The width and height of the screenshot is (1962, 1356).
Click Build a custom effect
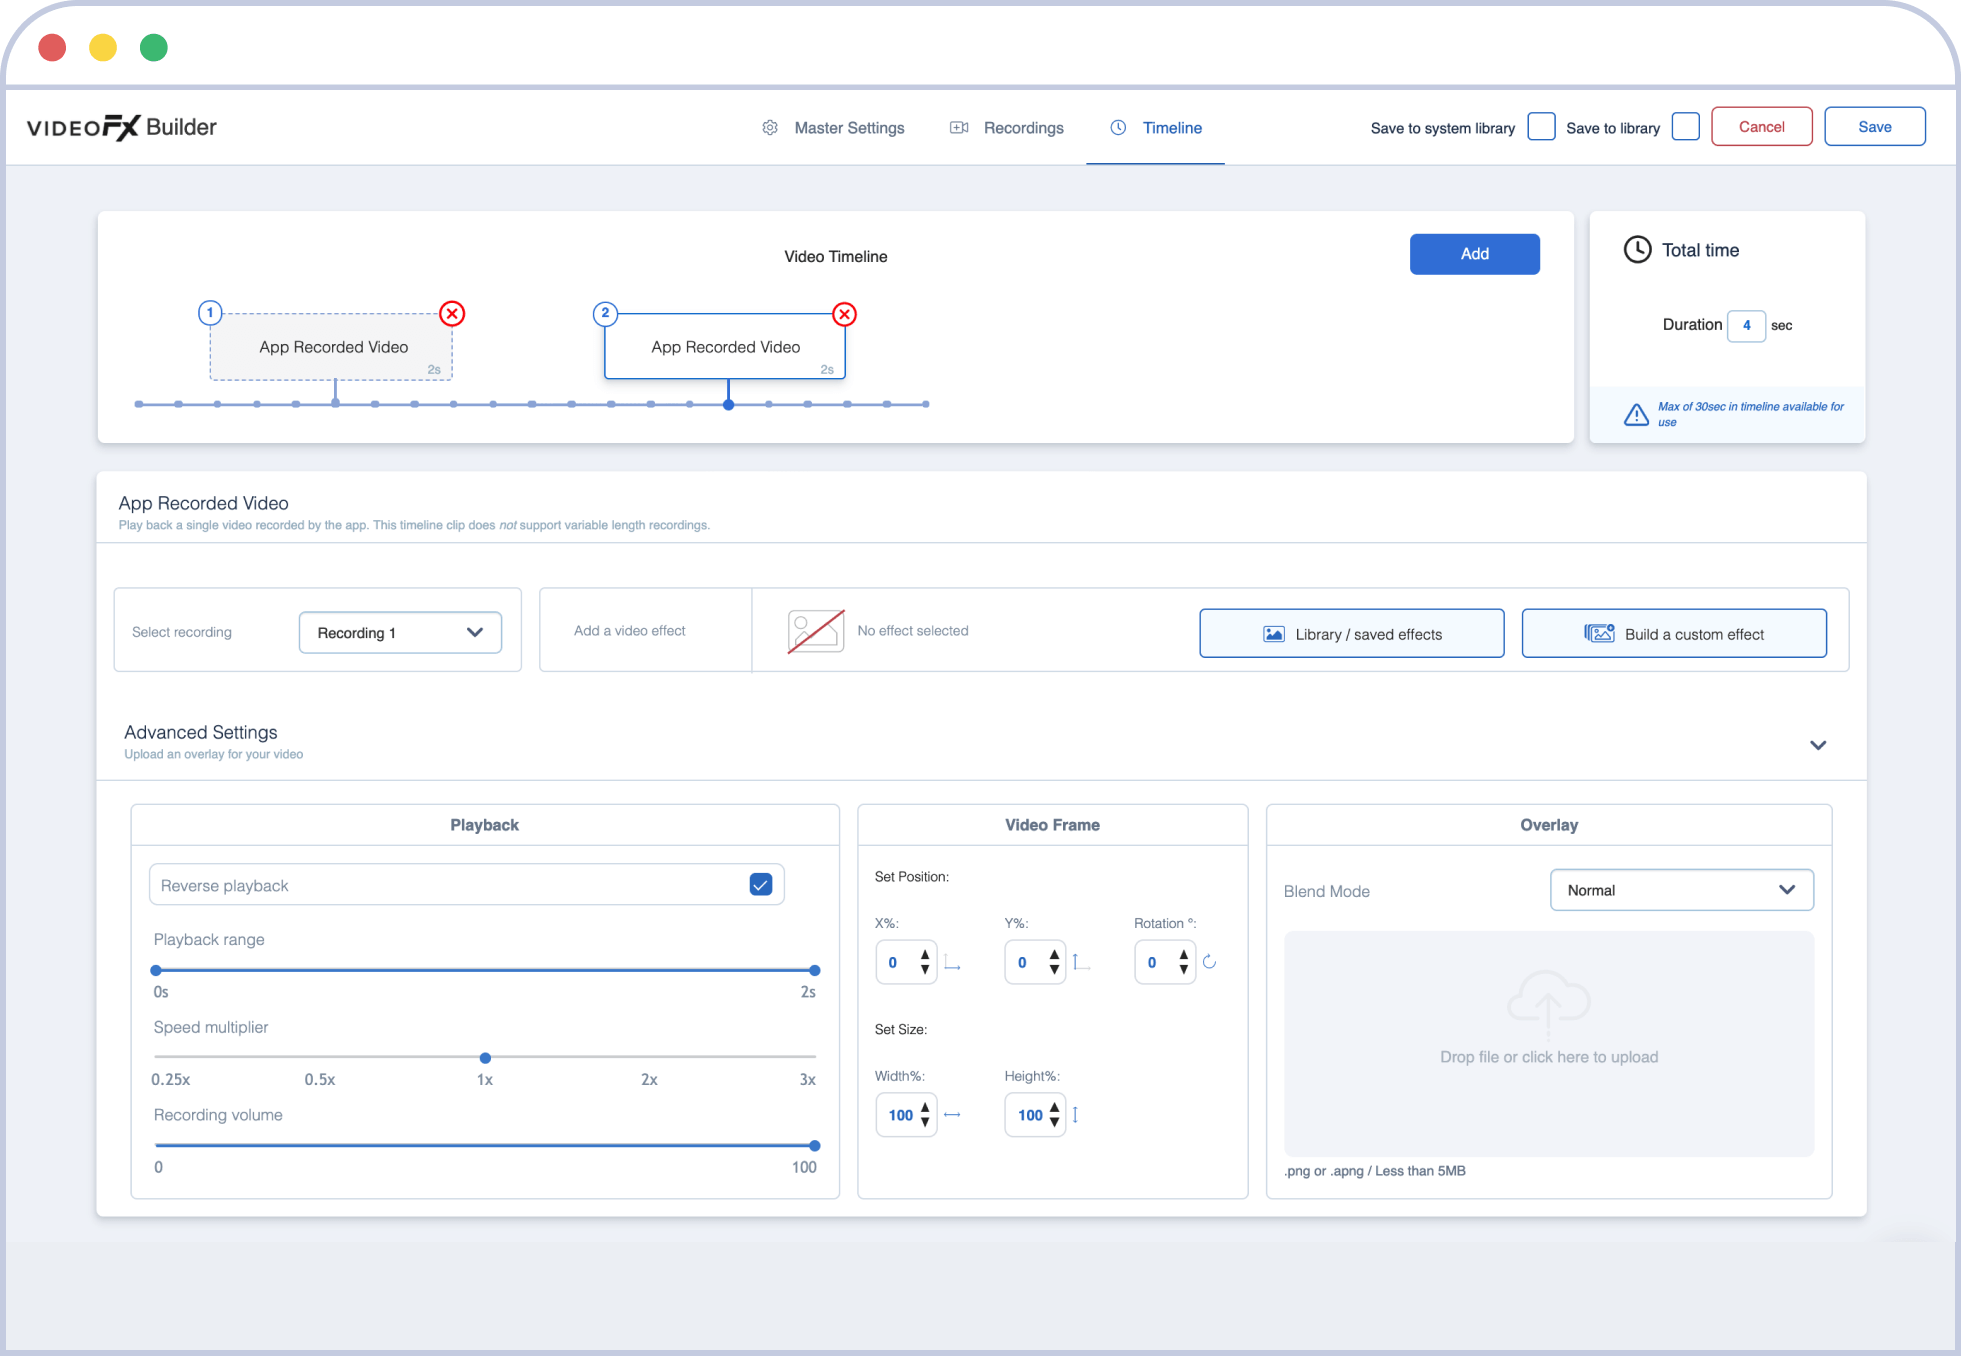coord(1673,634)
